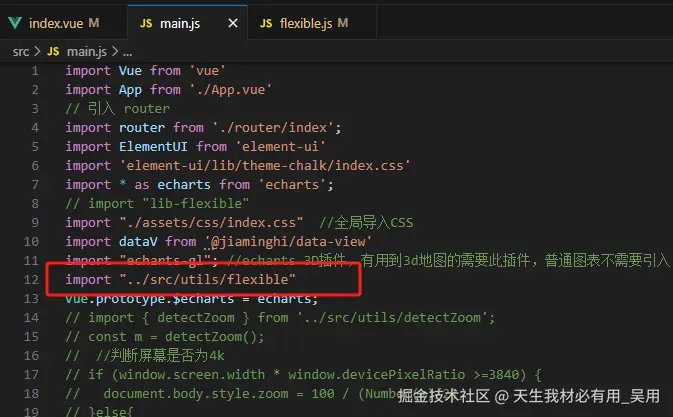The height and width of the screenshot is (417, 673).
Task: Click './router/index' path on line 4
Action: (x=273, y=127)
